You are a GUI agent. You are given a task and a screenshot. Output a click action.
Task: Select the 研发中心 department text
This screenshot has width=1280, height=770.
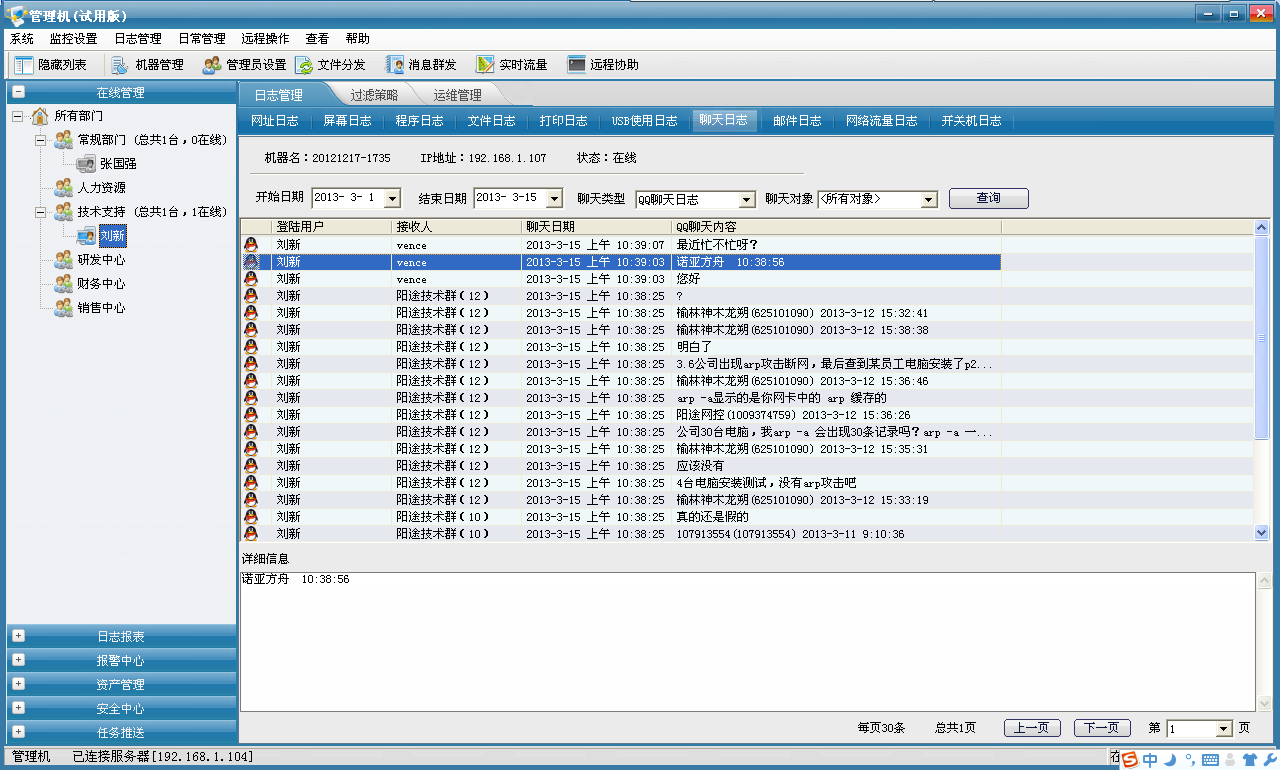101,260
